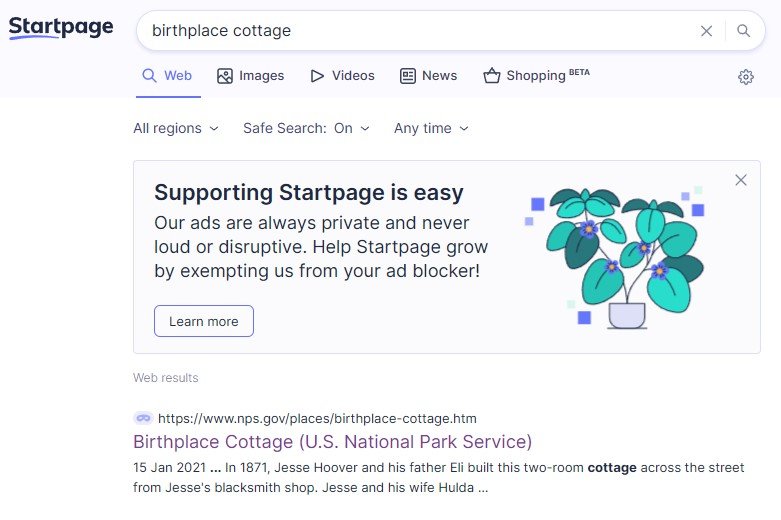The image size is (781, 520).
Task: Expand the All regions dropdown
Action: click(x=175, y=128)
